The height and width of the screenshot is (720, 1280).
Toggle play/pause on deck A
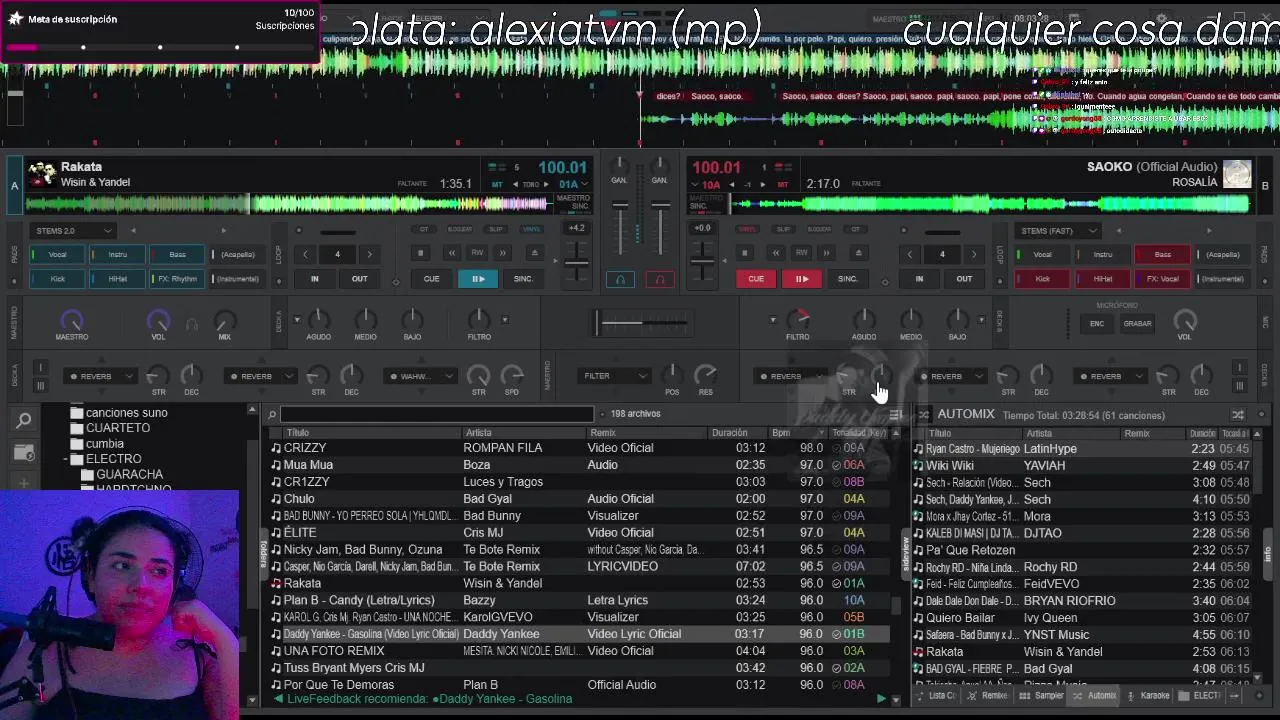[x=478, y=279]
